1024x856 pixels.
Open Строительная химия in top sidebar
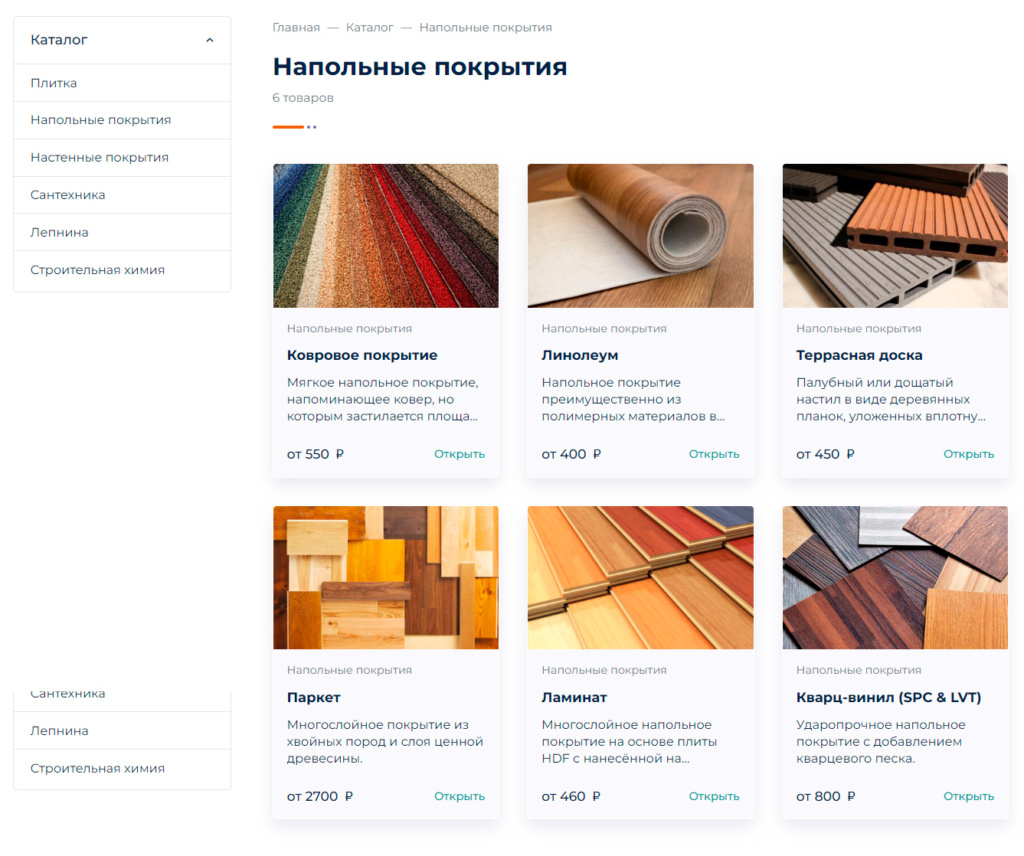122,270
